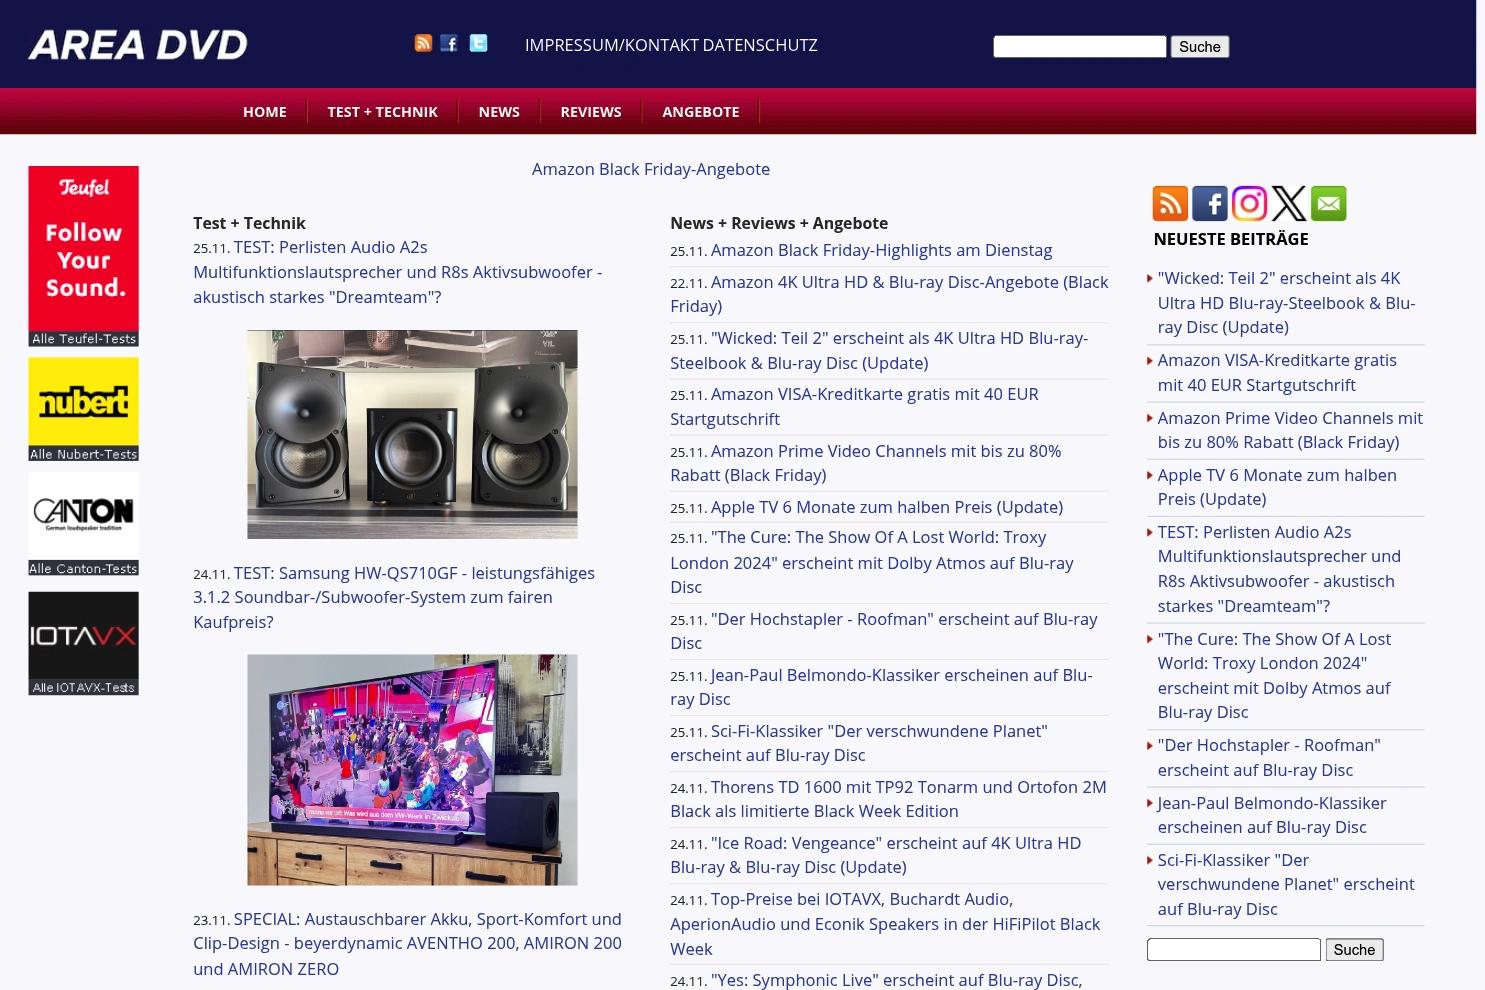Open the Perlisten Audio A2s test article link
The width and height of the screenshot is (1485, 990).
coord(397,272)
